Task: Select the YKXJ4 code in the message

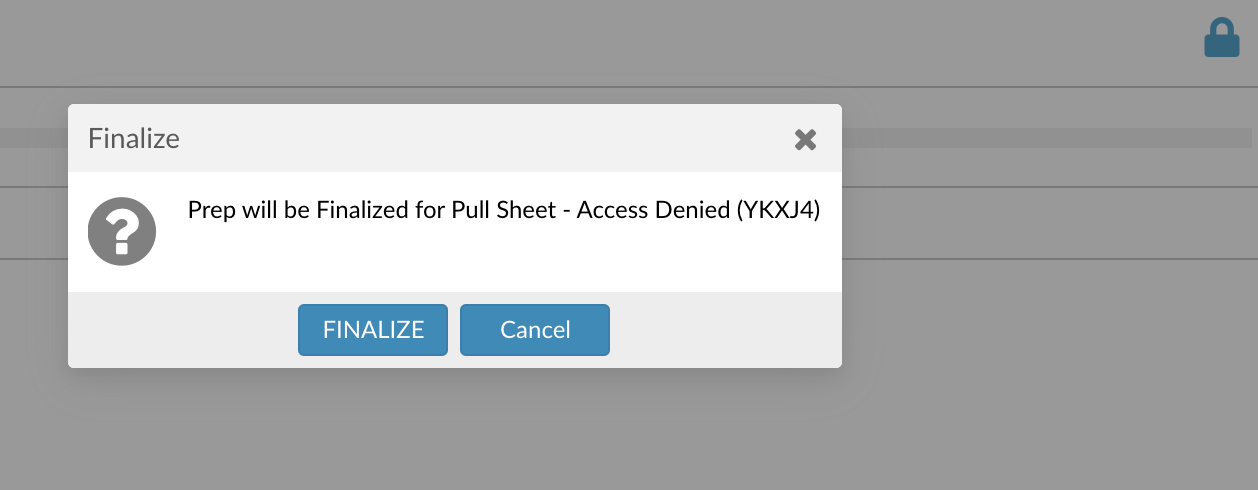Action: [778, 211]
